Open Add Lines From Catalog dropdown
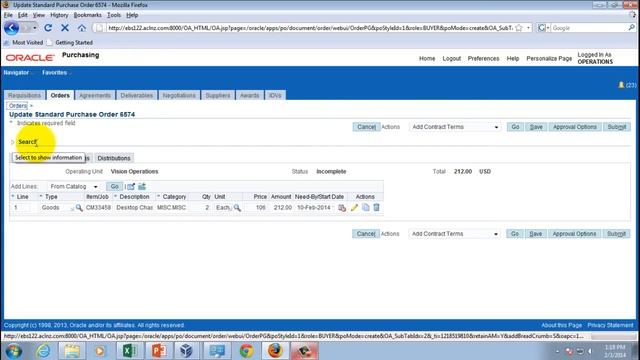This screenshot has height=360, width=640. tap(74, 187)
